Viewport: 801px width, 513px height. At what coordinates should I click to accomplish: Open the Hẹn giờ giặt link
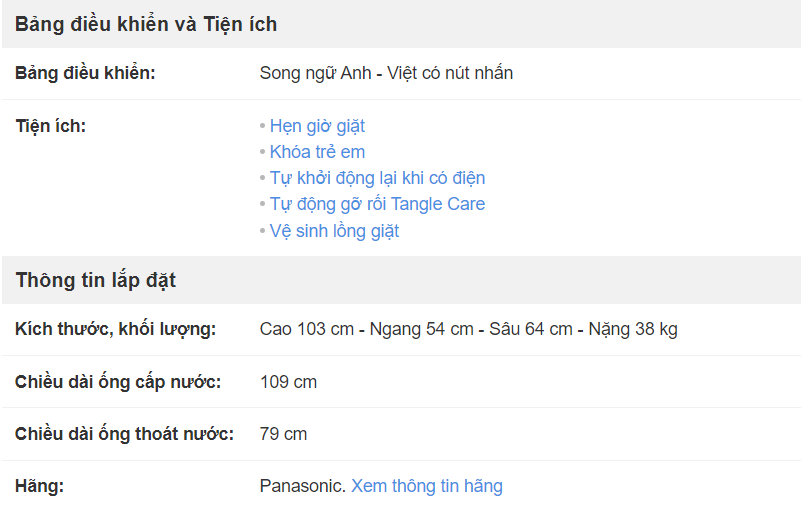pos(317,126)
